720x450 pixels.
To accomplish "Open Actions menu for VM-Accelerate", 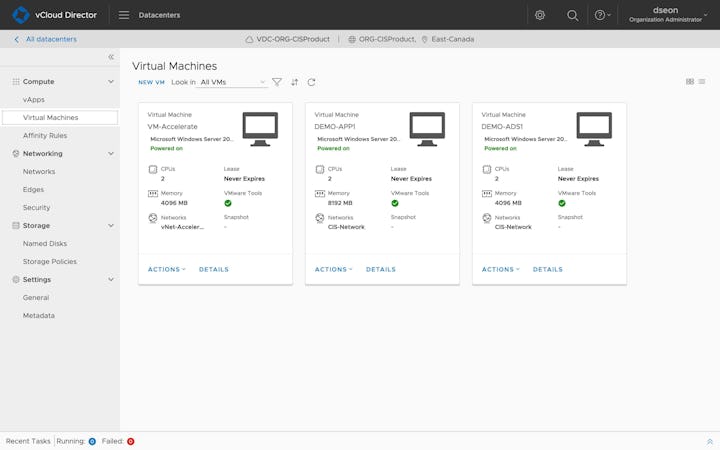I will pos(167,269).
